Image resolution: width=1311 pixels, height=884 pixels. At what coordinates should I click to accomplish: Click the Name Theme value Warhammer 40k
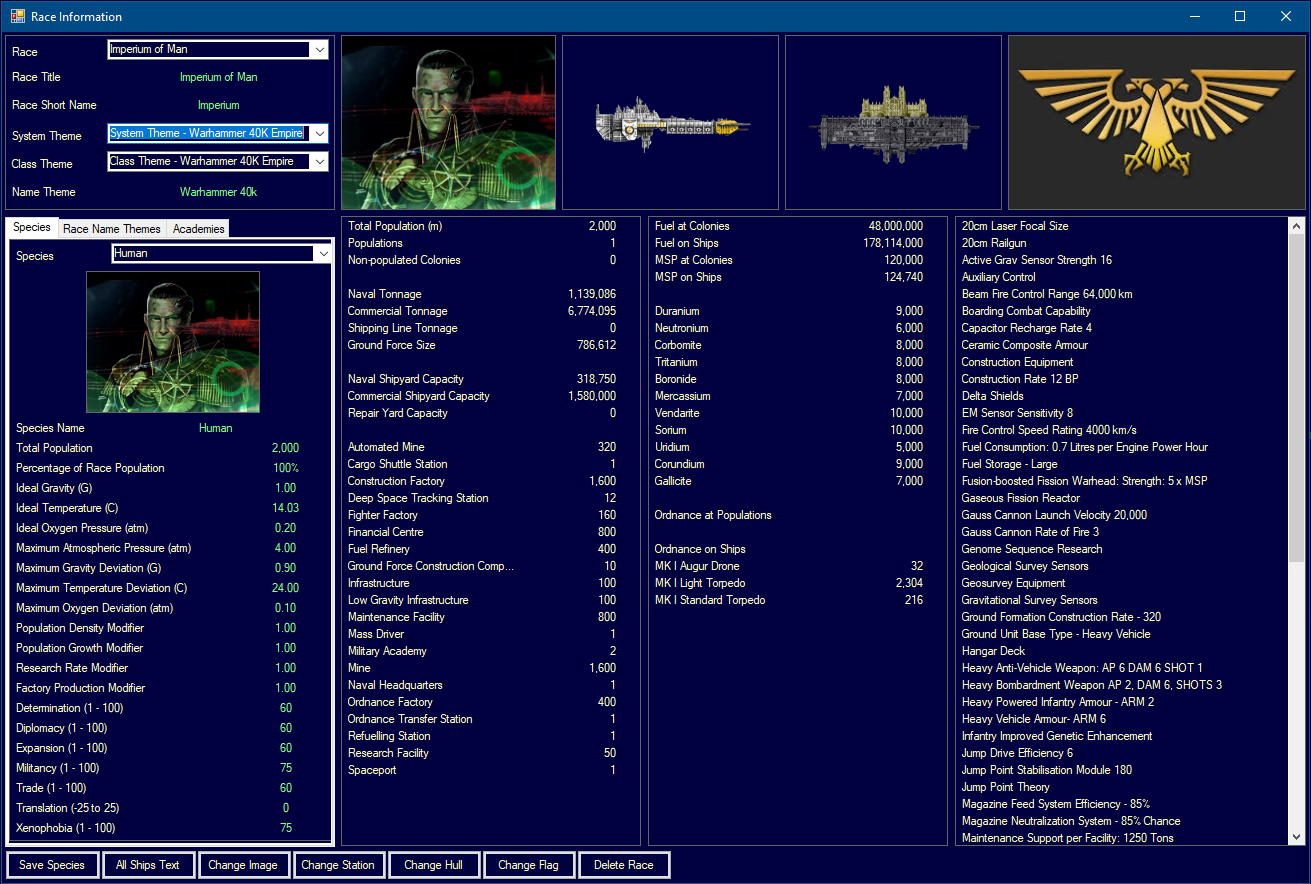click(218, 192)
